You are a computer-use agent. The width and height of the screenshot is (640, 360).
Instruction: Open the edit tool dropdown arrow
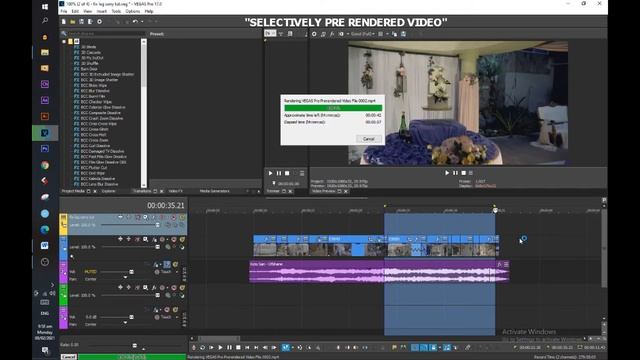[292, 348]
